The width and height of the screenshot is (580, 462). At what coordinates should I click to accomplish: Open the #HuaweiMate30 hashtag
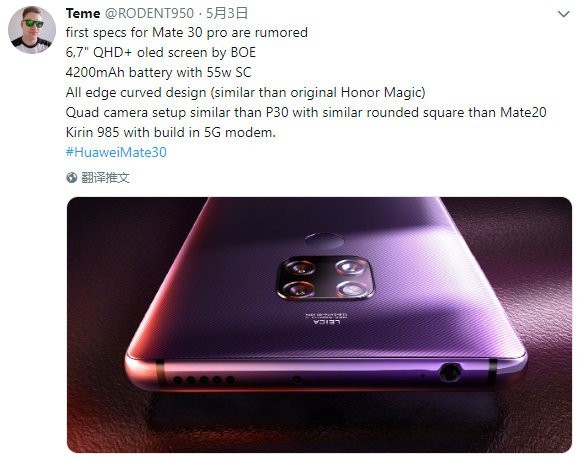coord(116,152)
